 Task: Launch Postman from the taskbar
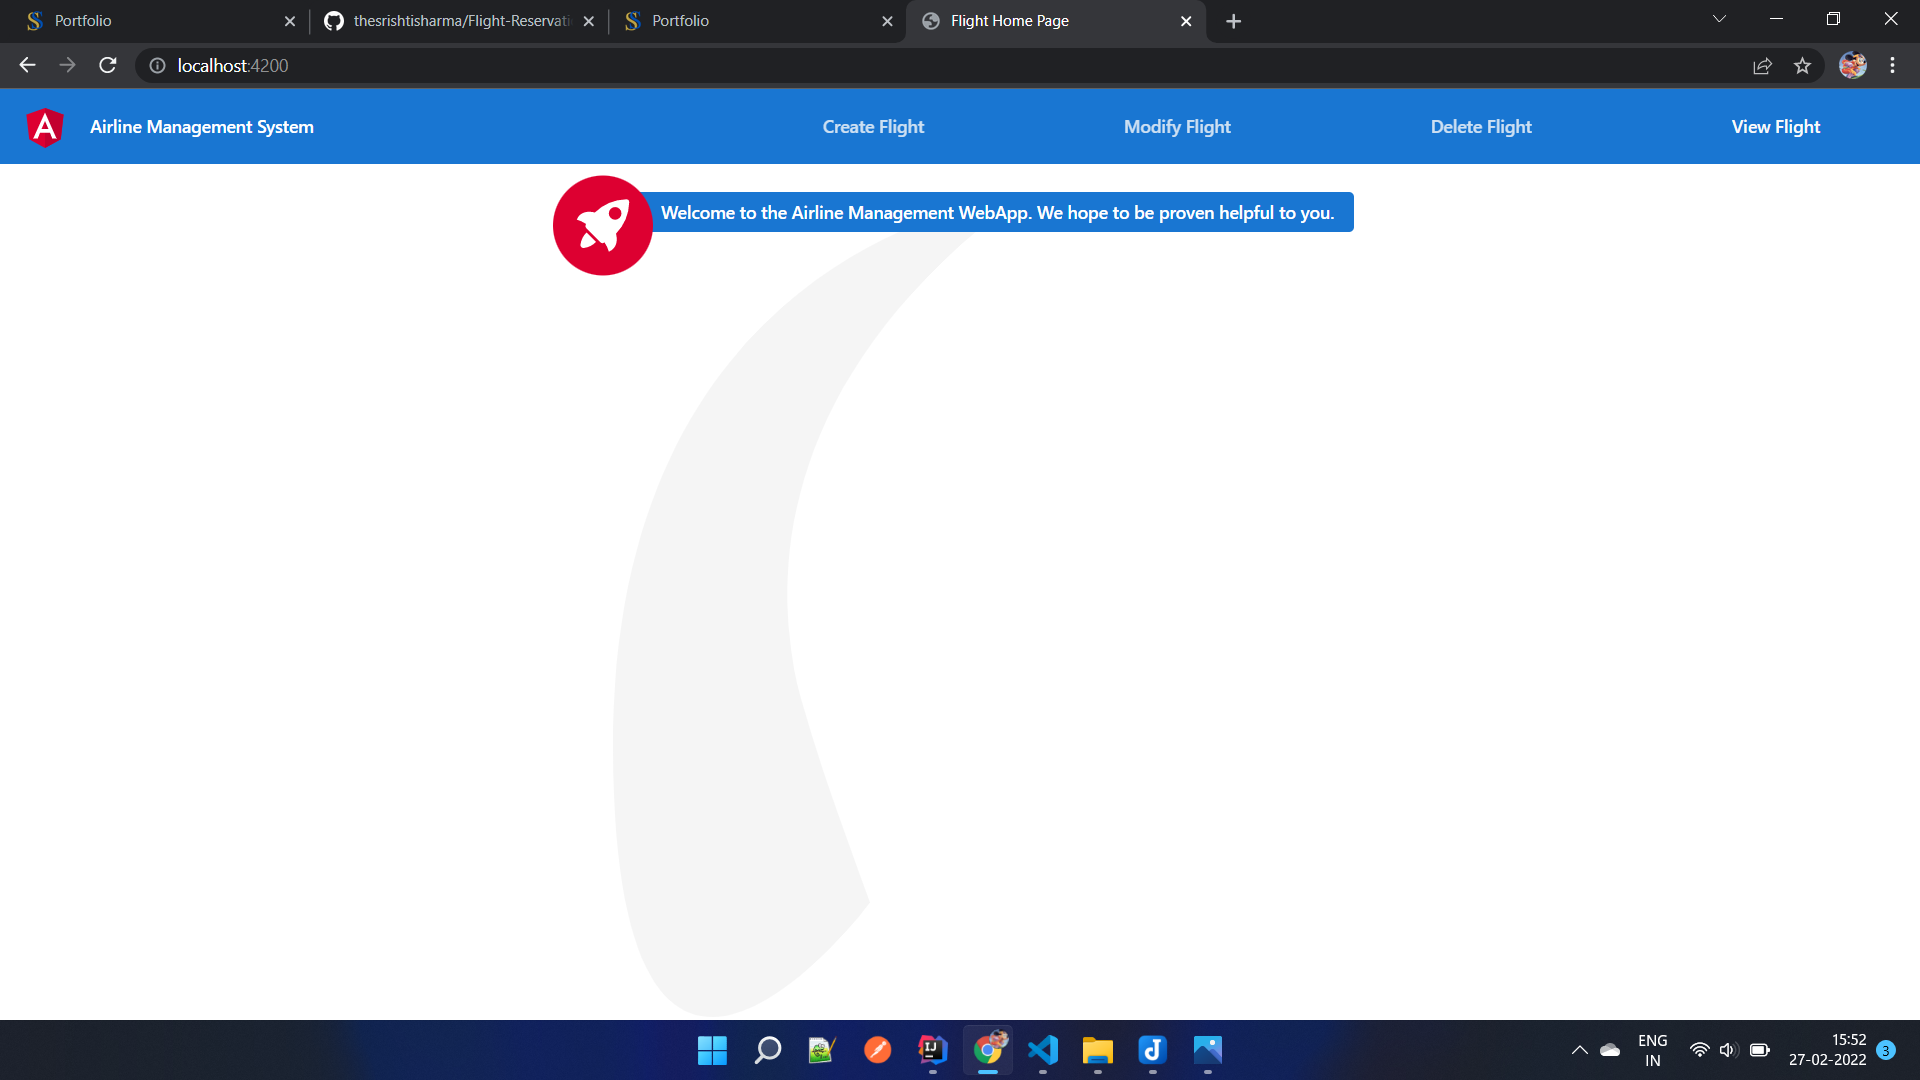coord(877,1050)
